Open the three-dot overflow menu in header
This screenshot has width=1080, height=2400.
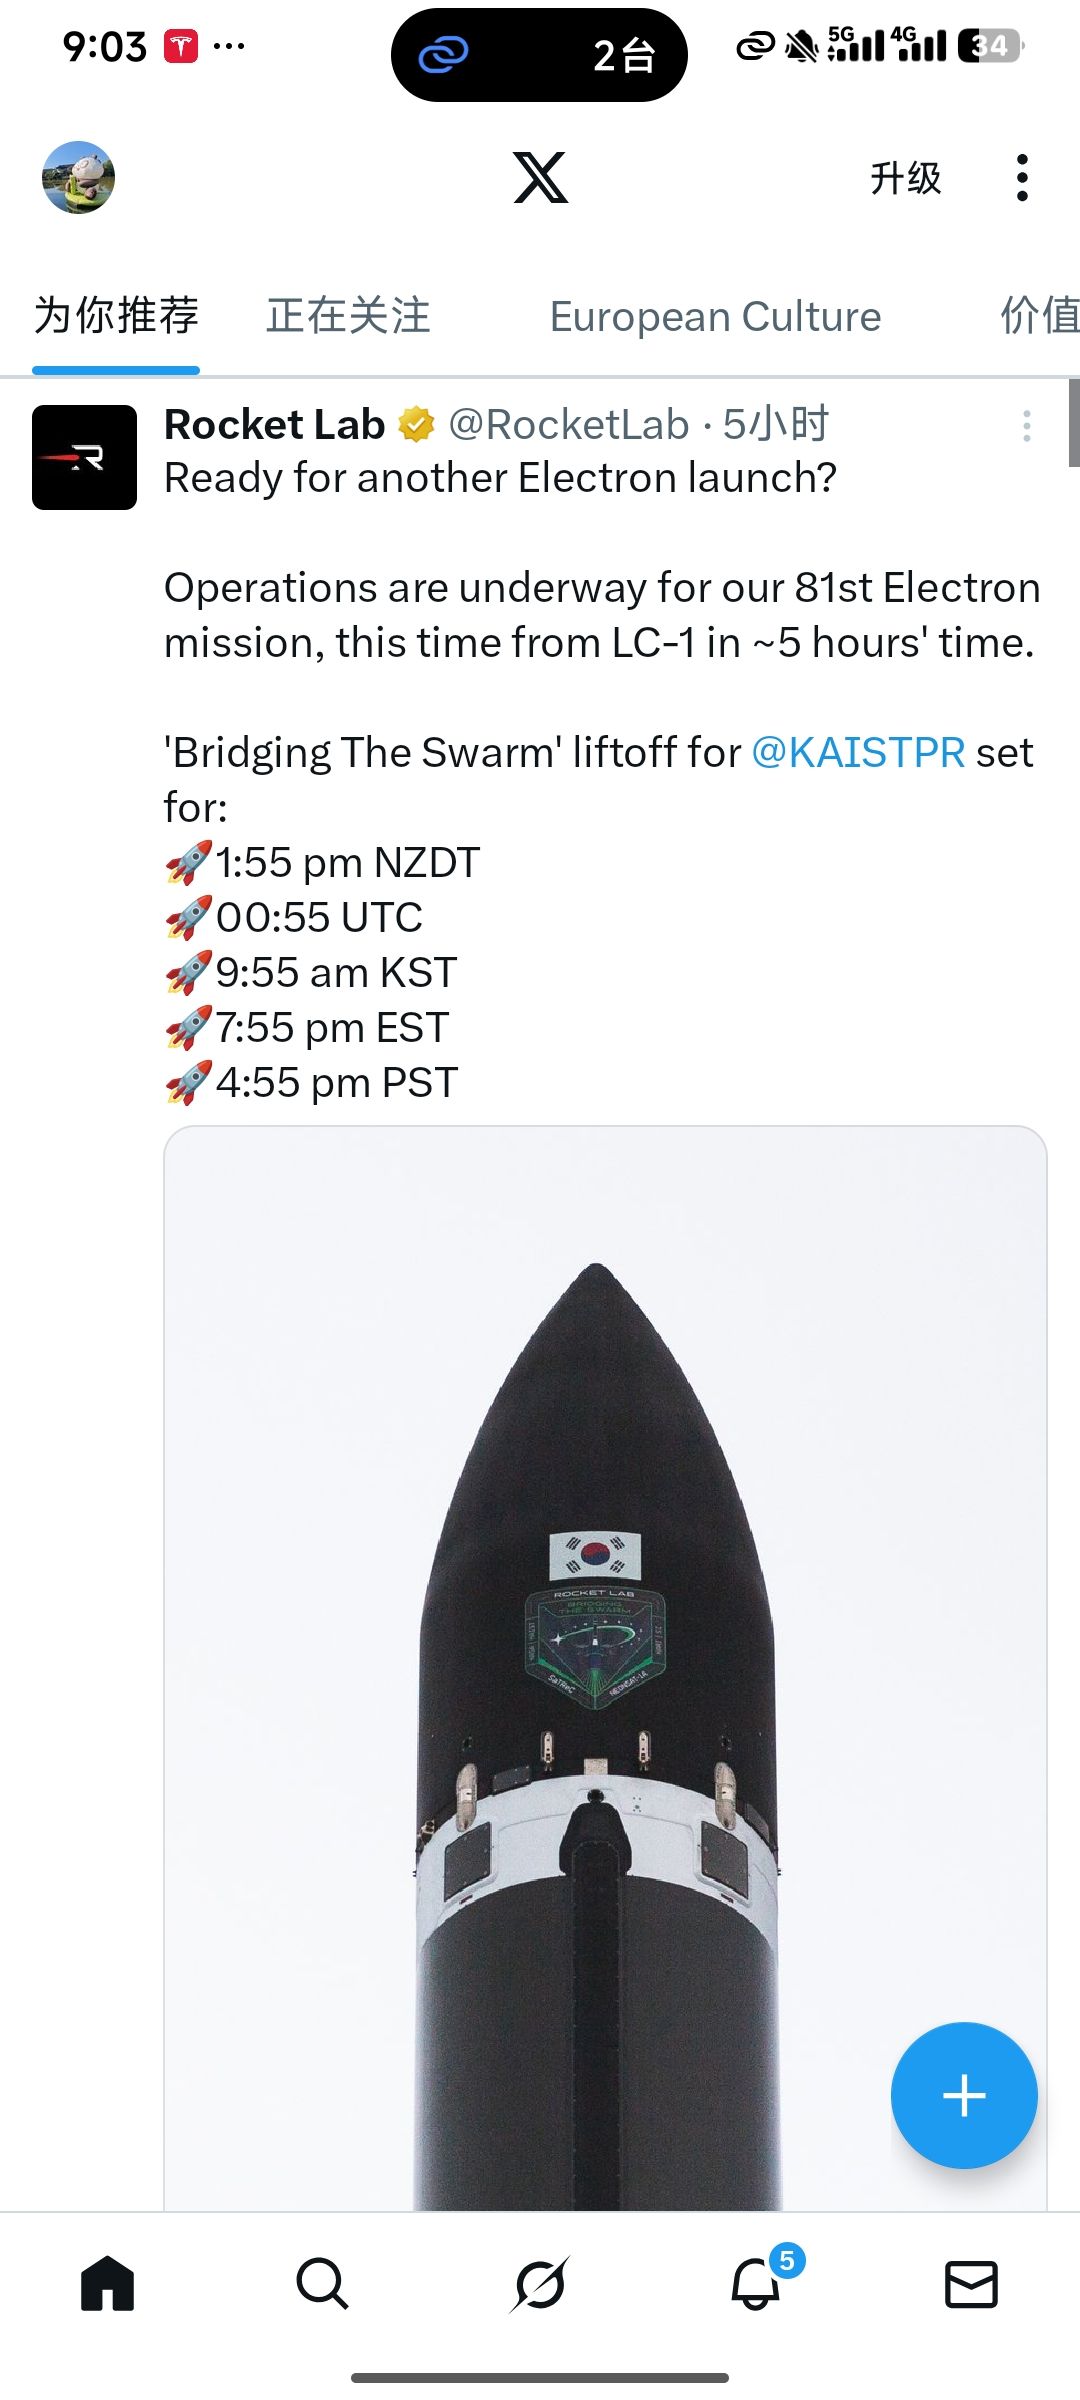tap(1021, 178)
